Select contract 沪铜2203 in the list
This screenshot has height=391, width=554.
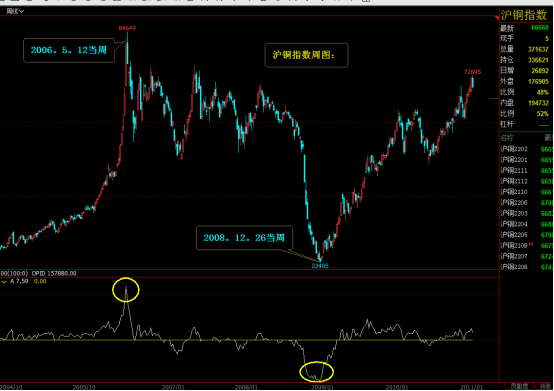[x=514, y=213]
